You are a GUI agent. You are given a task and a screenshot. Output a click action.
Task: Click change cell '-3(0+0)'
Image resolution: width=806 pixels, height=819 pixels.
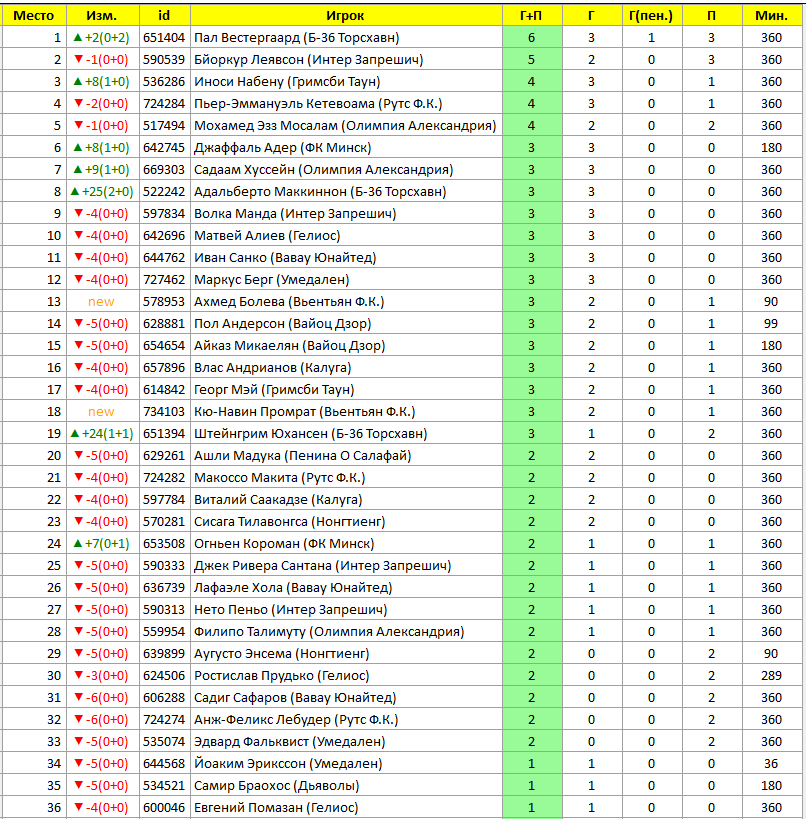coord(102,675)
